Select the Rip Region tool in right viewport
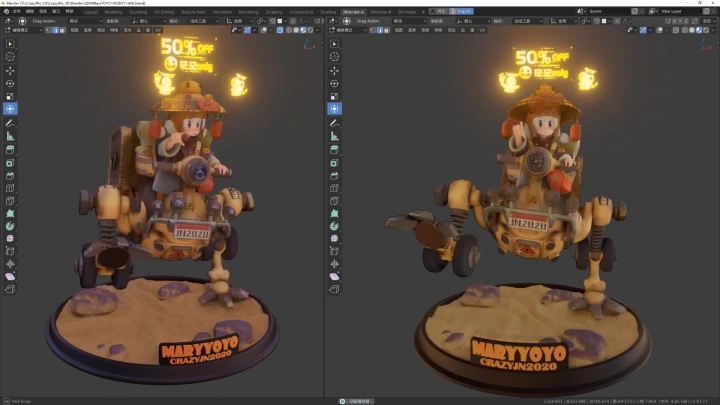 pos(334,289)
